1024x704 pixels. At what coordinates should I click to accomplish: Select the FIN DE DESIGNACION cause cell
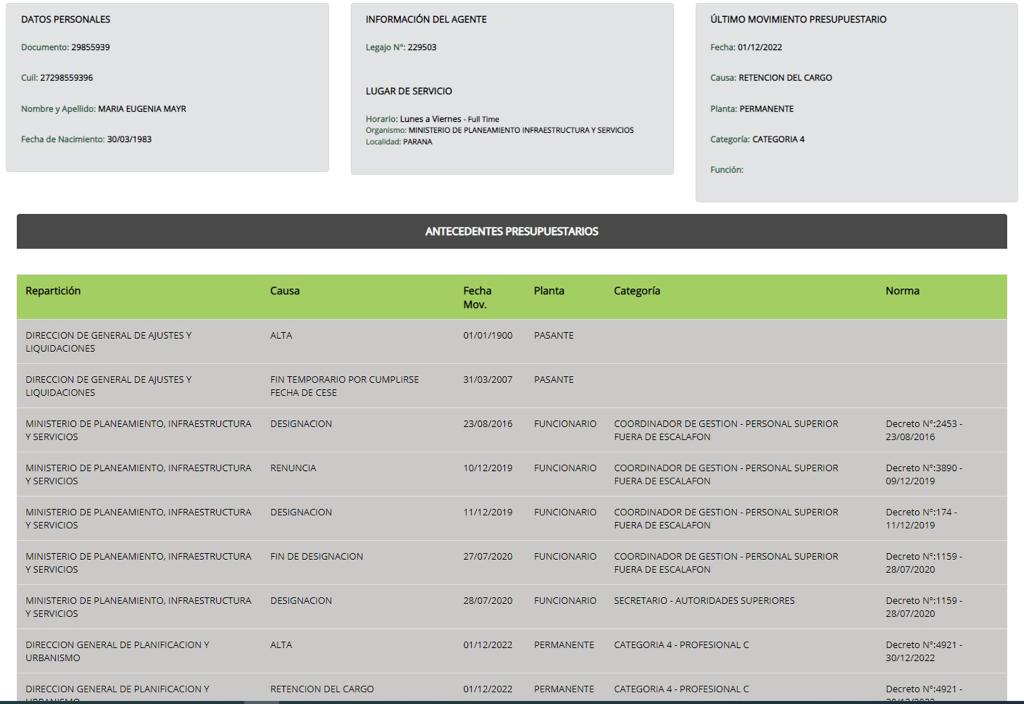[x=316, y=556]
